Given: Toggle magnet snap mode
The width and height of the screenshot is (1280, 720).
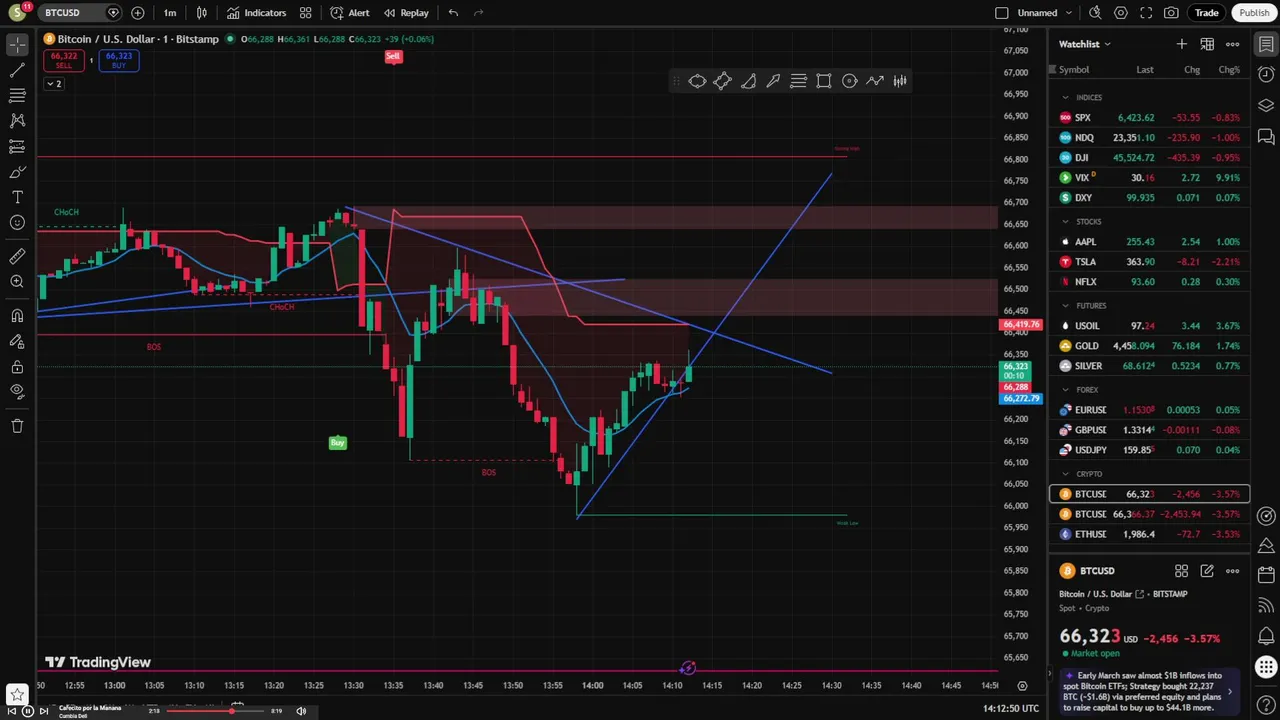Looking at the screenshot, I should tap(17, 316).
